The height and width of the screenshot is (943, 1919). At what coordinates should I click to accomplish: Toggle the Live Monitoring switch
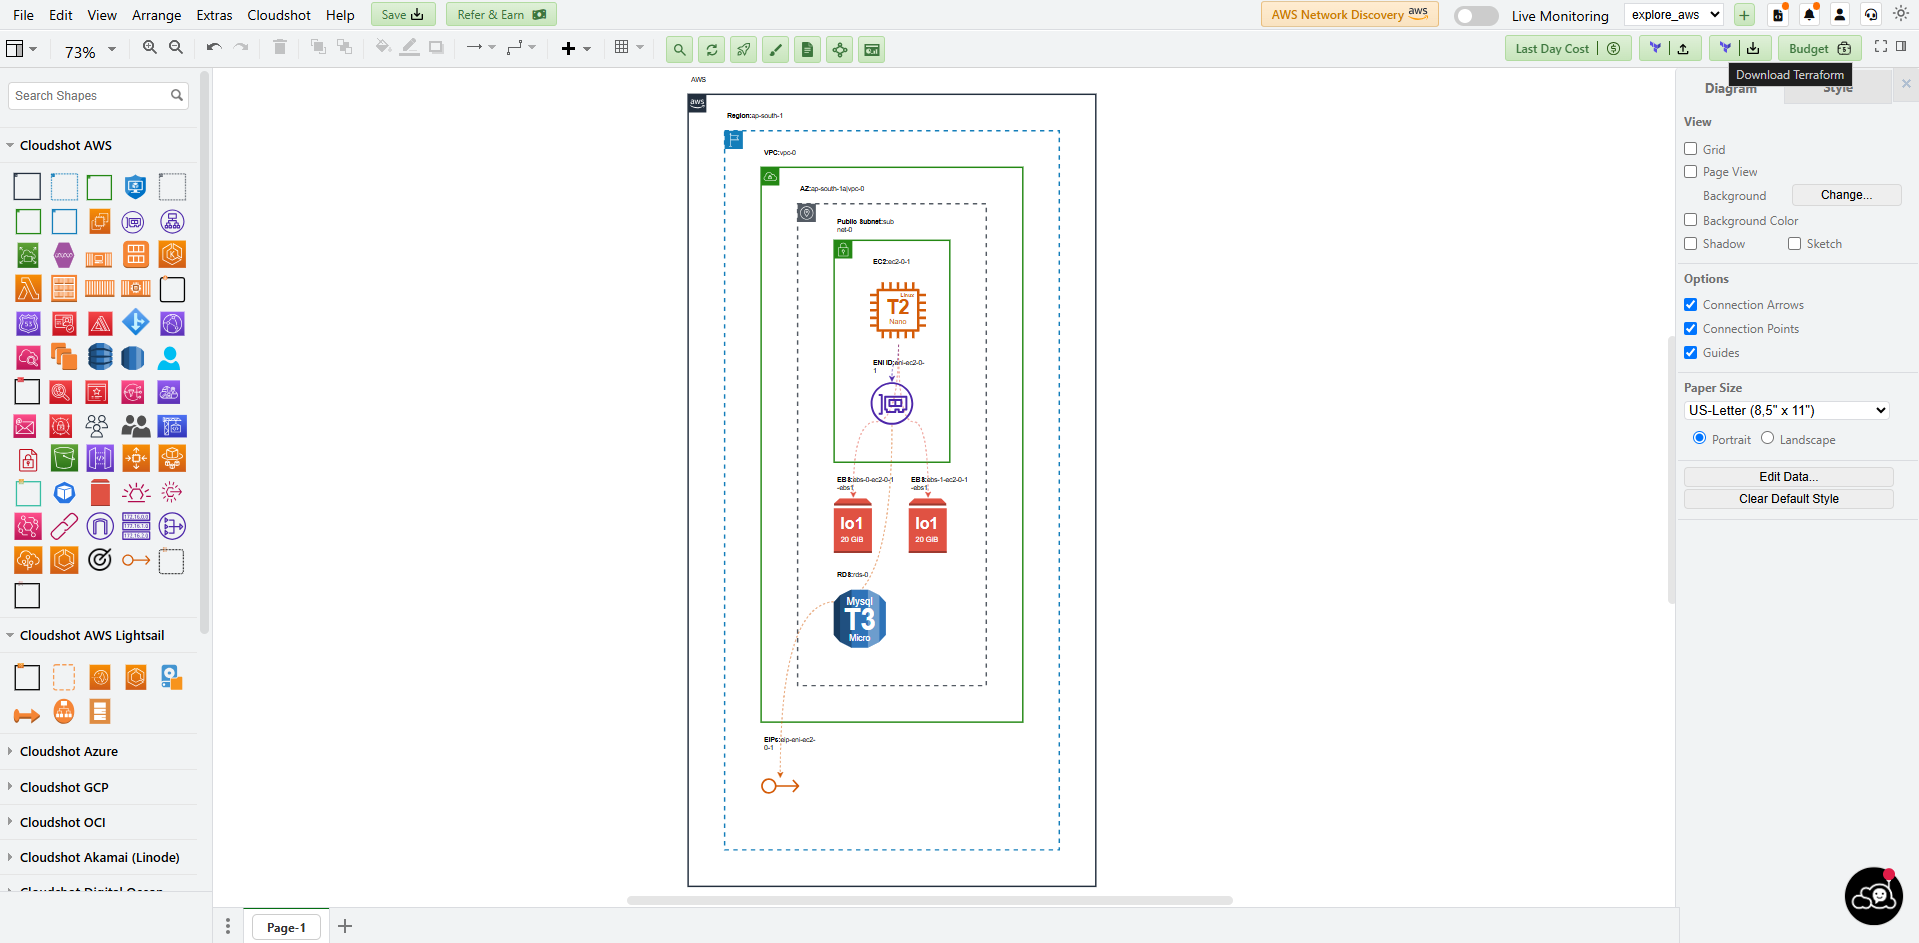1476,16
